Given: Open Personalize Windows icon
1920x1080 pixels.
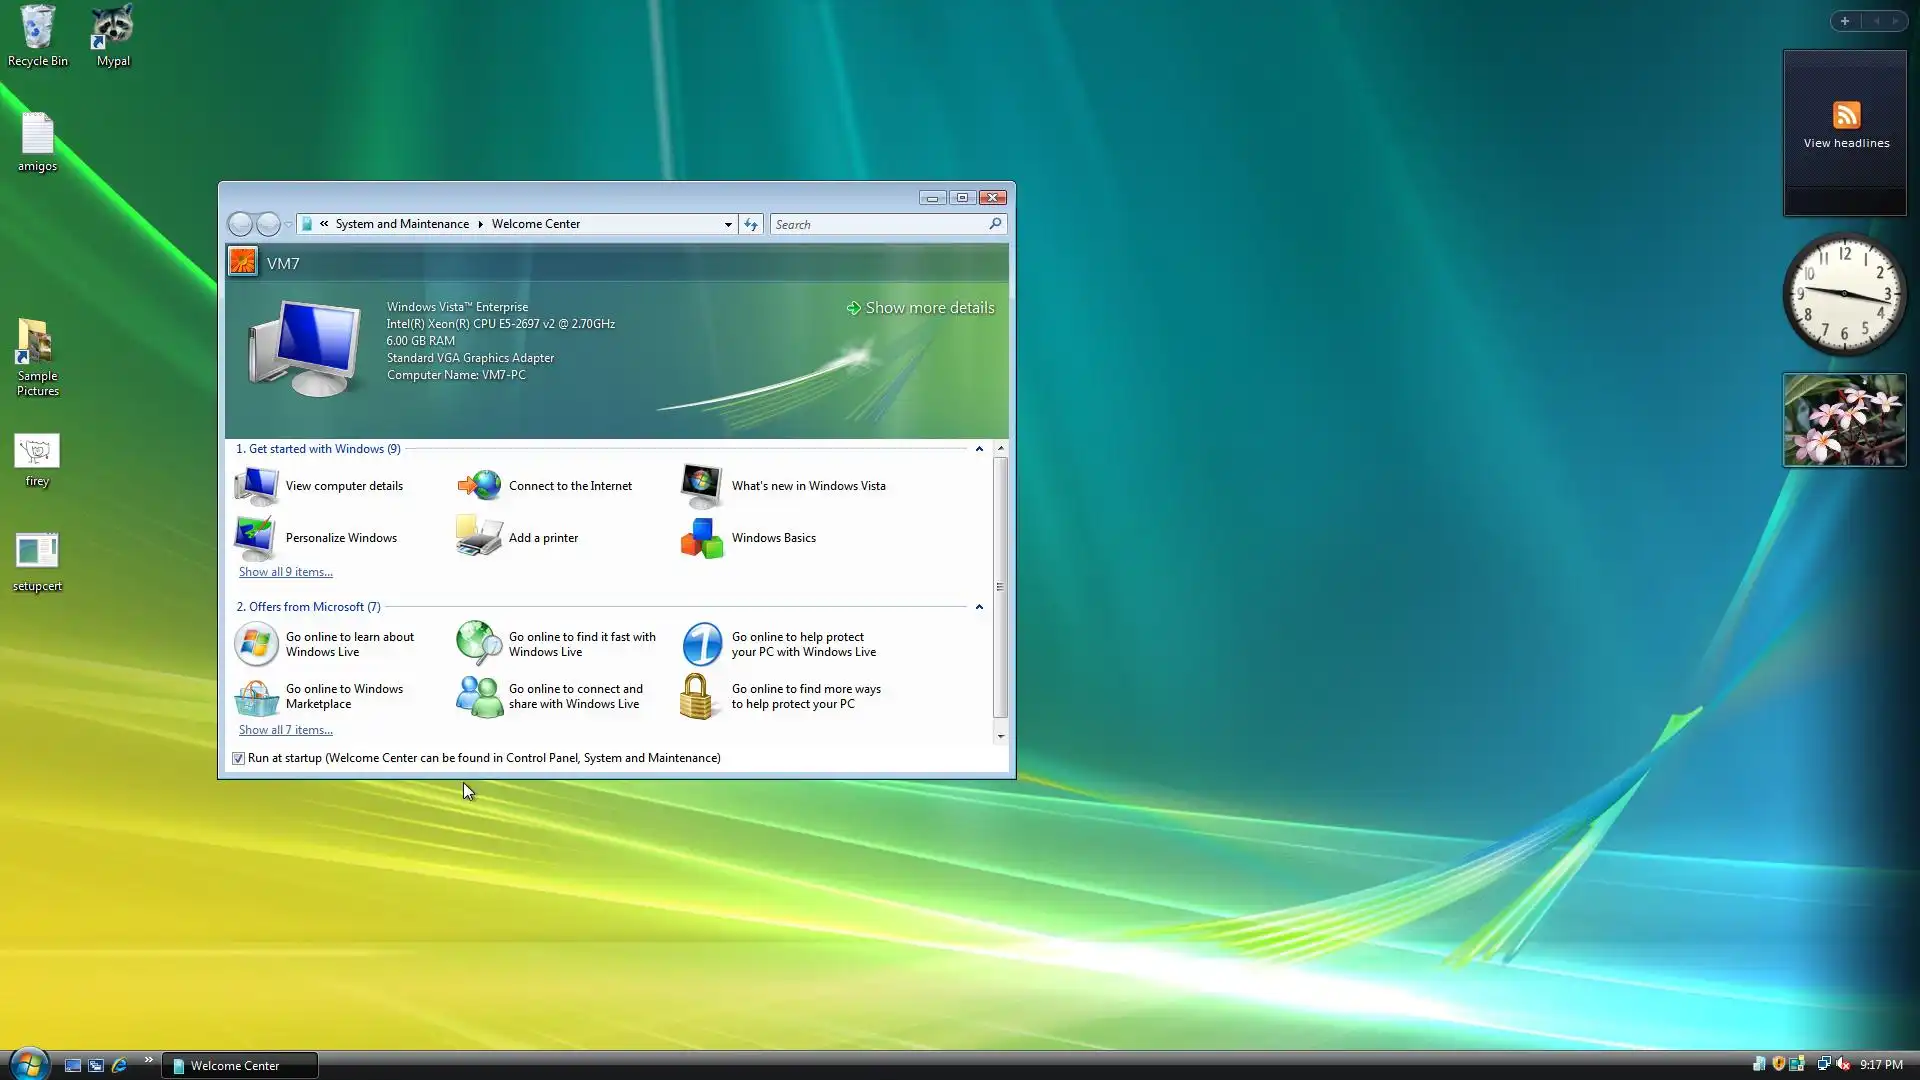Looking at the screenshot, I should tap(256, 538).
